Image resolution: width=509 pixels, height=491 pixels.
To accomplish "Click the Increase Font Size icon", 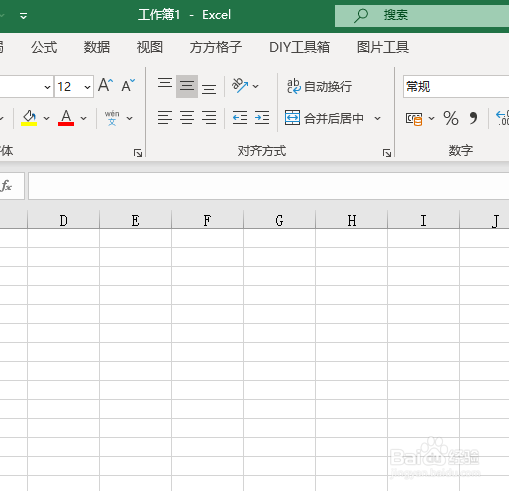I will coord(106,85).
